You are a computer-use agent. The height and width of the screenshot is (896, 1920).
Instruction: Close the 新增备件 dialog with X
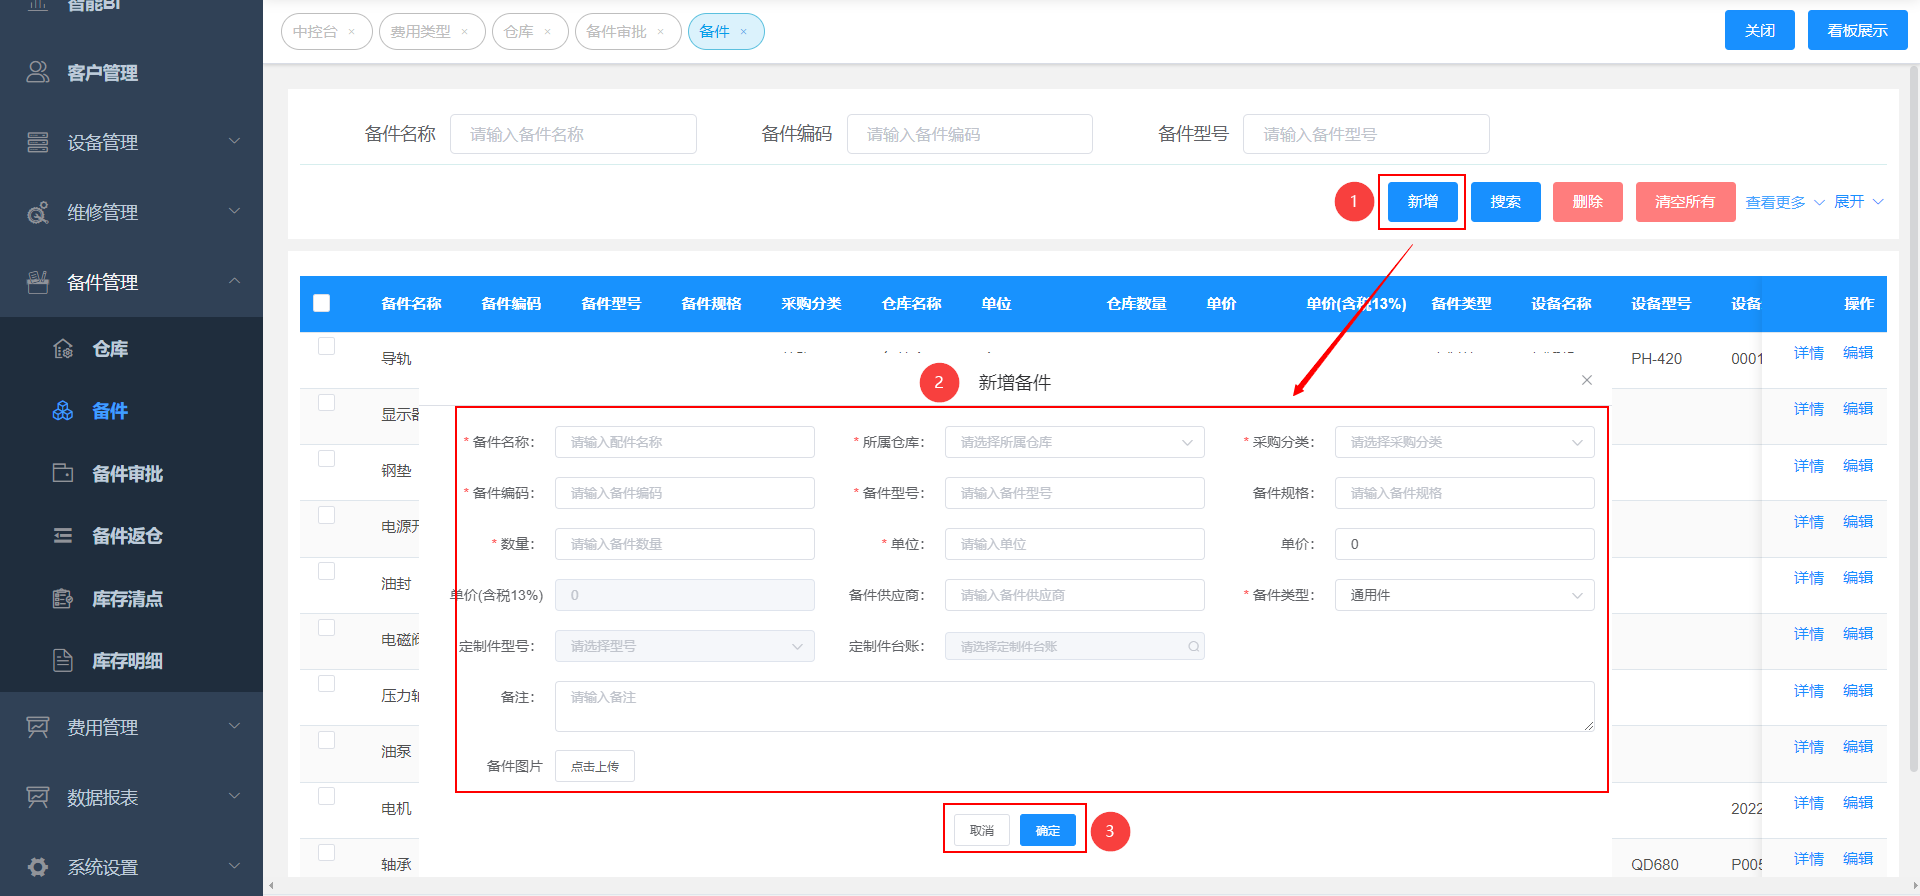point(1587,380)
